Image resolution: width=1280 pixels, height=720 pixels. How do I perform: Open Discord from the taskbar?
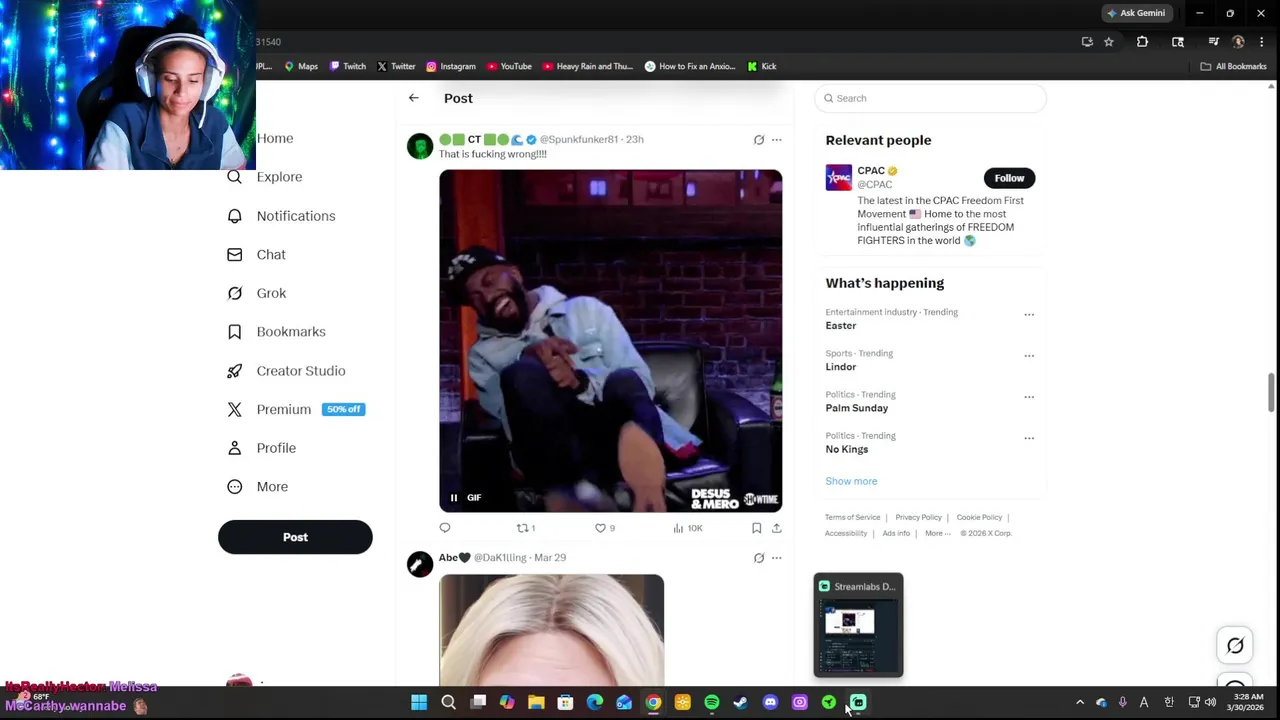coord(770,702)
